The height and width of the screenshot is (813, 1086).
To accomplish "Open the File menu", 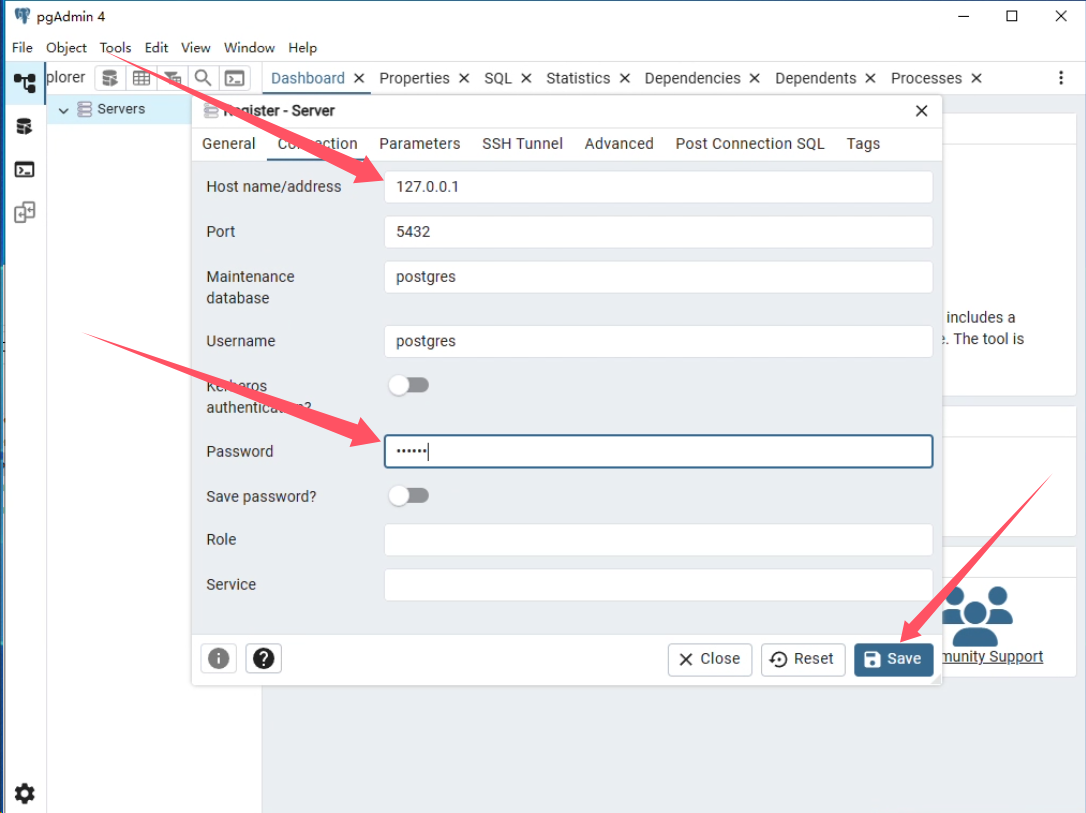I will pyautogui.click(x=22, y=47).
